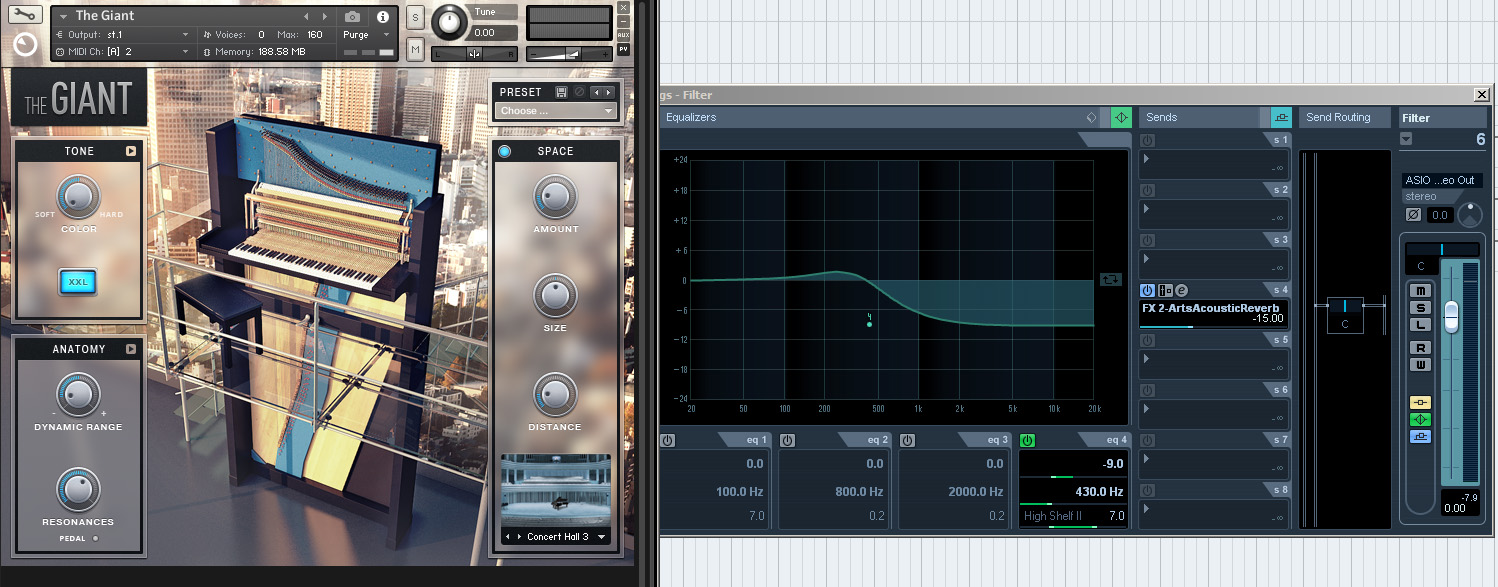
Task: Select the eq 1 band tab
Action: (744, 440)
